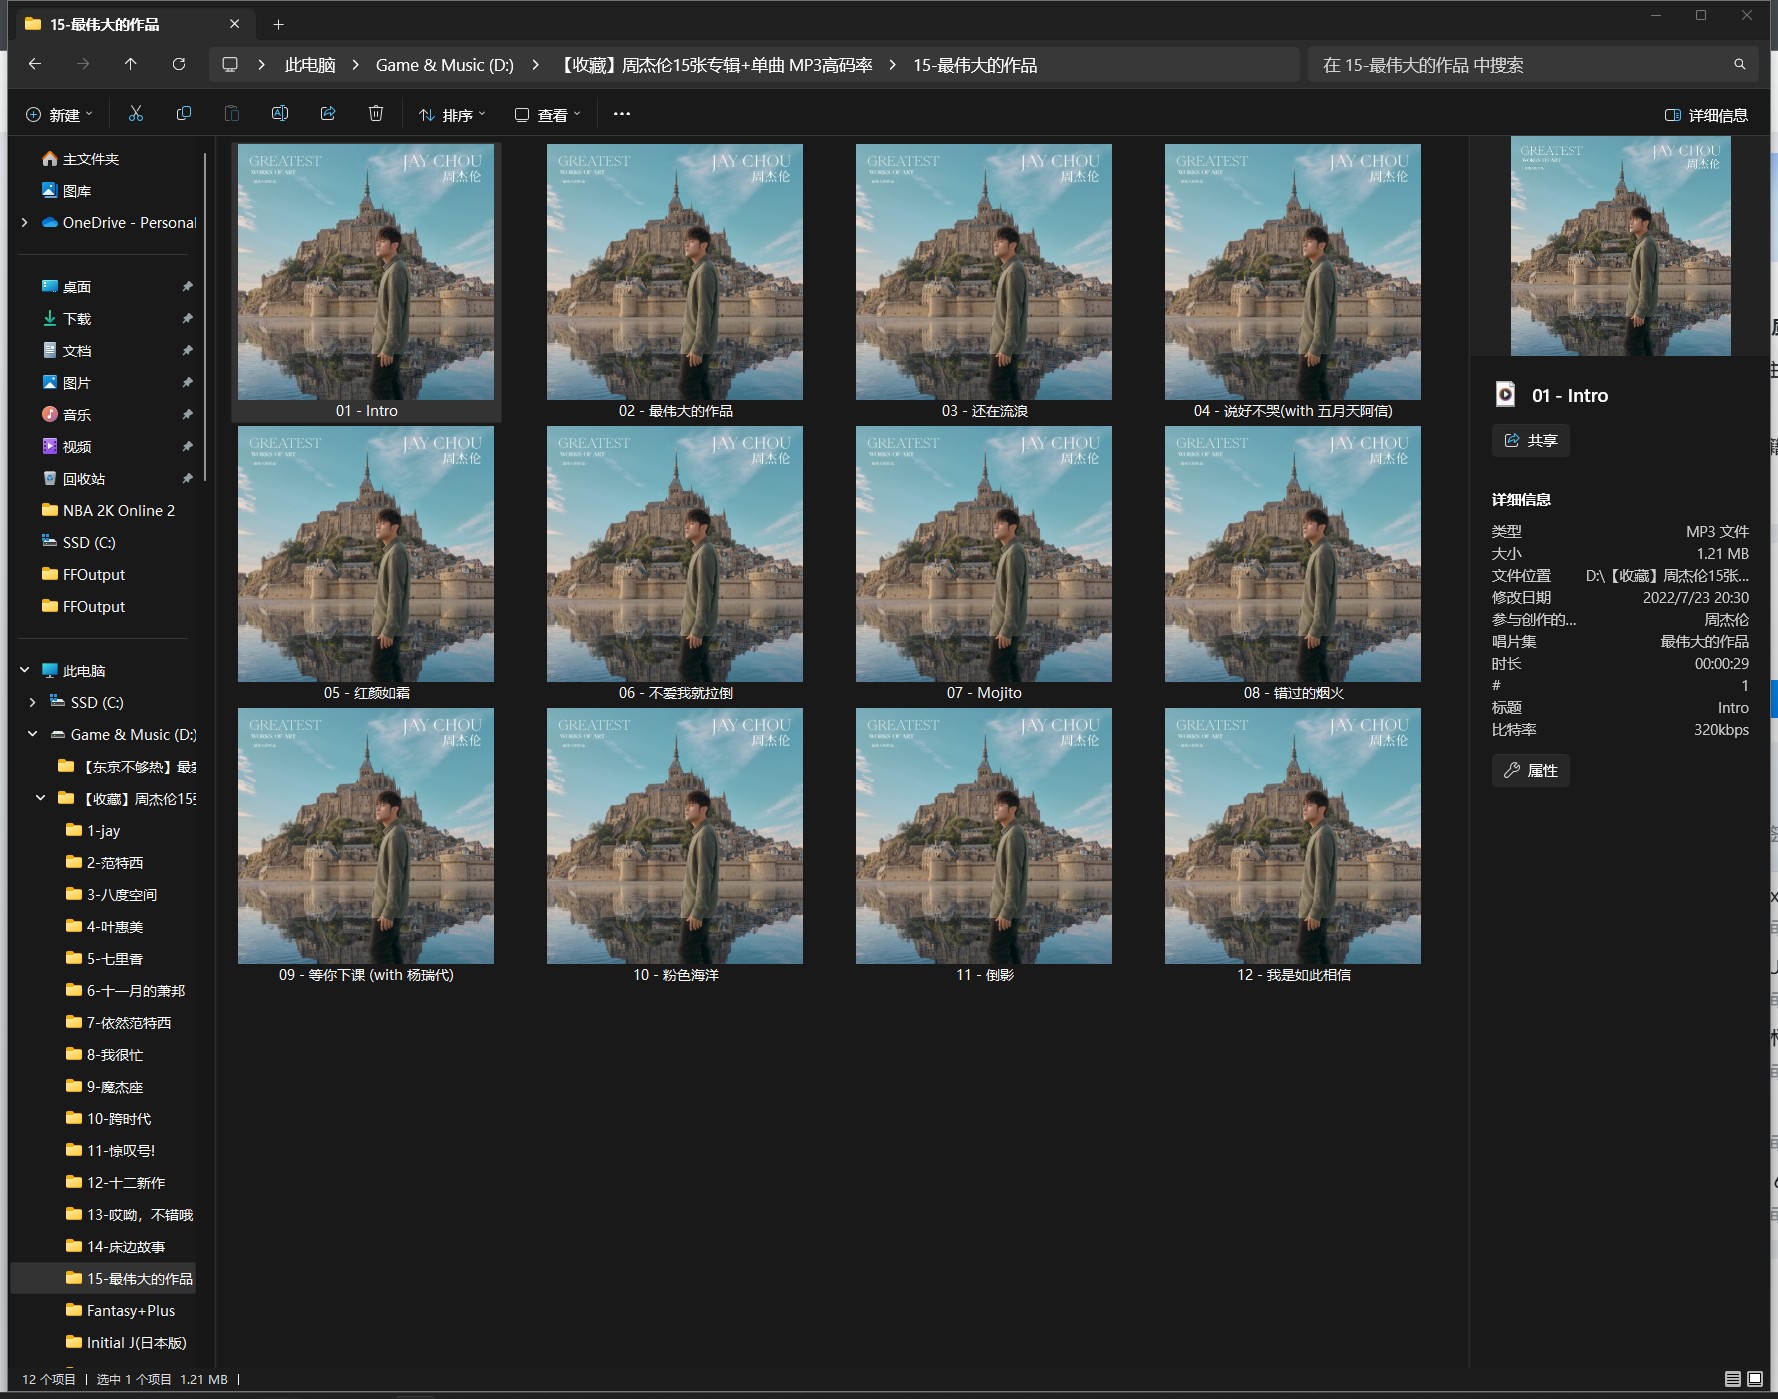Image resolution: width=1778 pixels, height=1399 pixels.
Task: Select 09 - 等你下课 (with 杨瑞代) file
Action: 366,846
